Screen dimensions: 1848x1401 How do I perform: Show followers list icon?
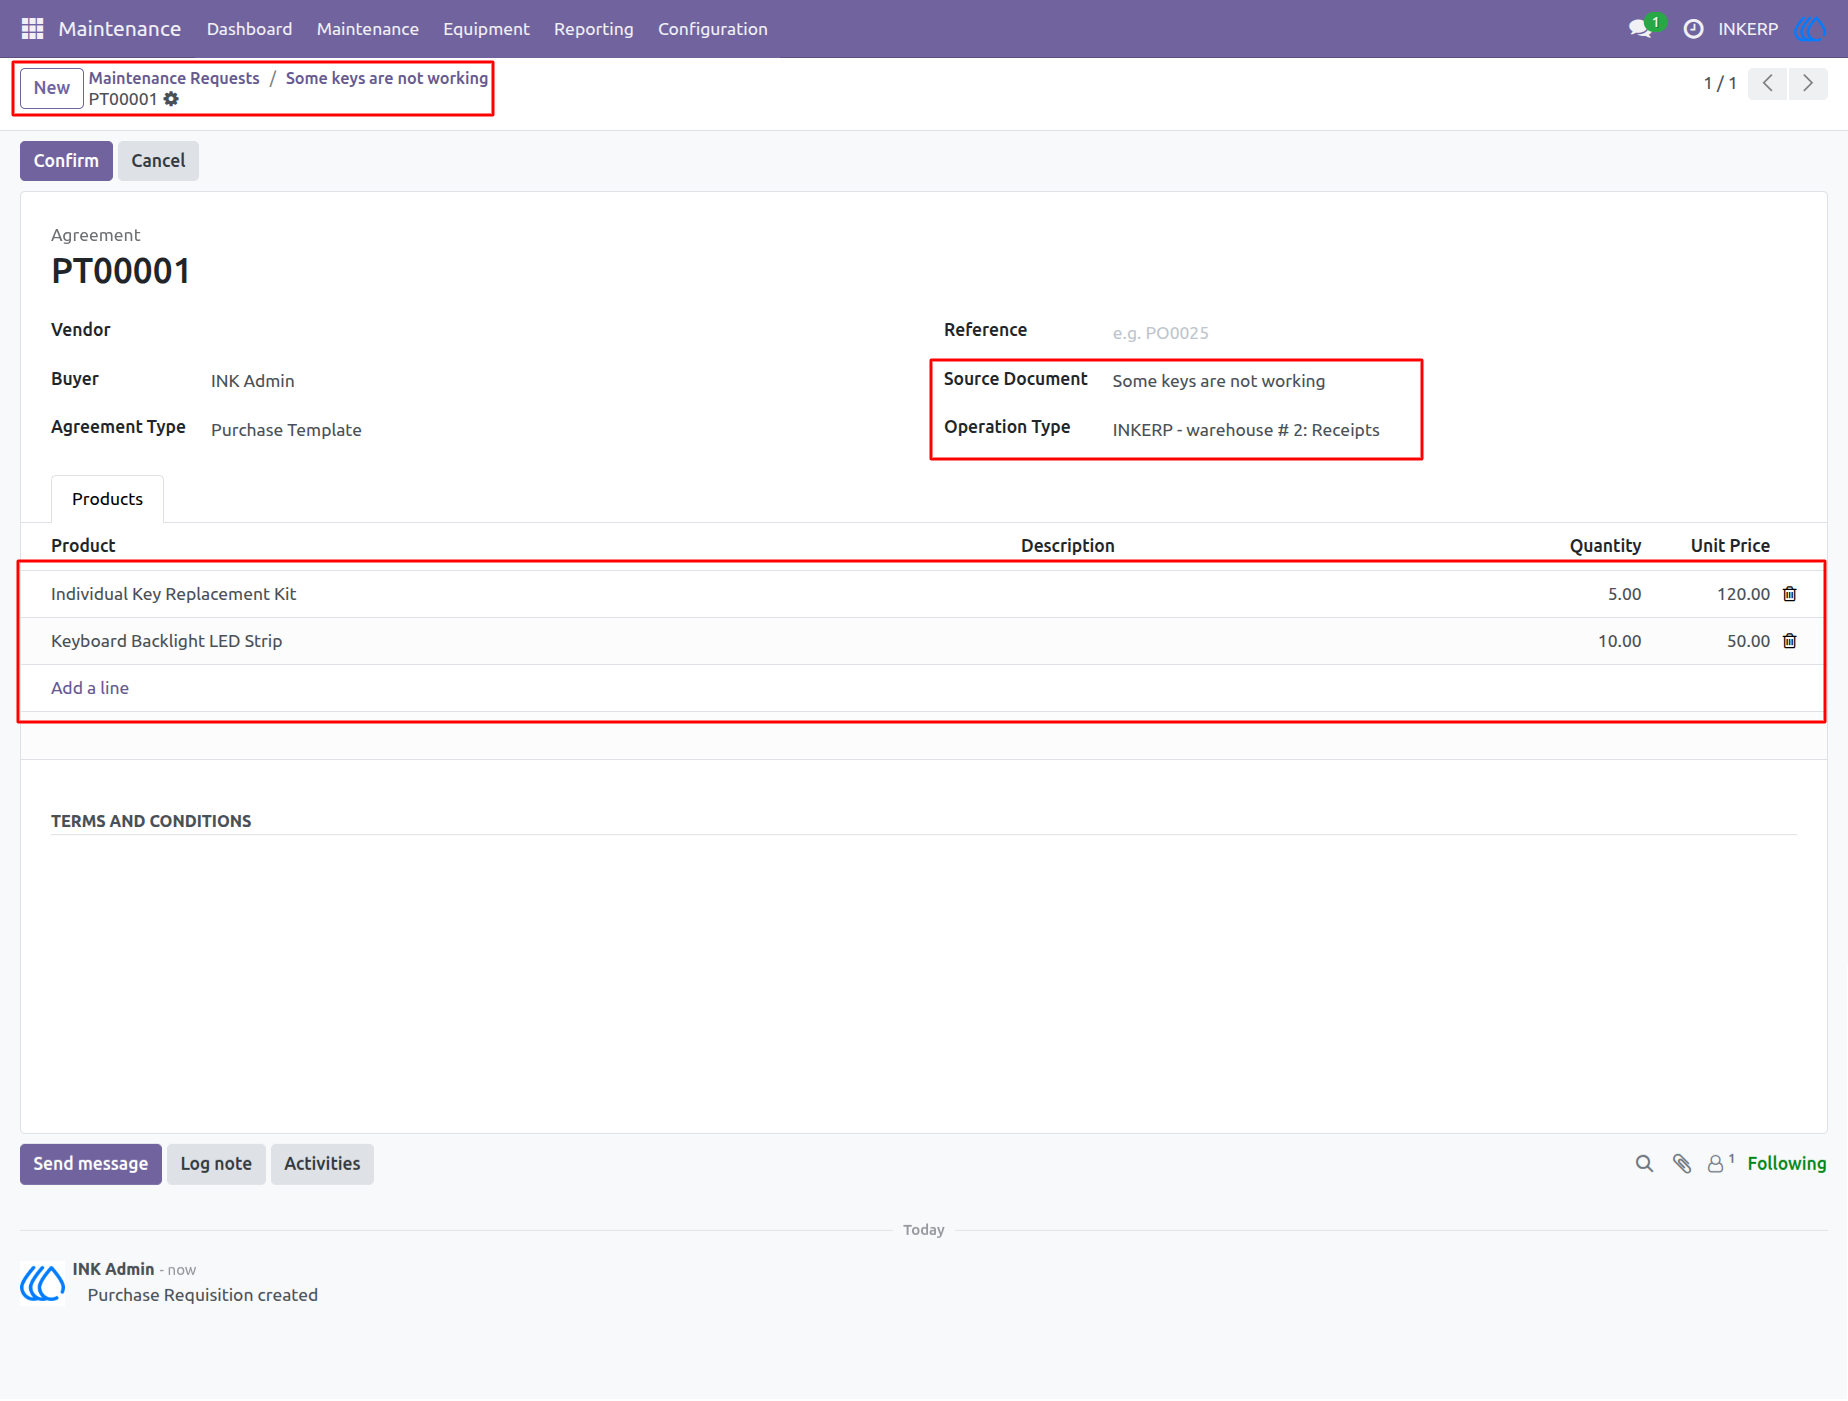coord(1720,1163)
